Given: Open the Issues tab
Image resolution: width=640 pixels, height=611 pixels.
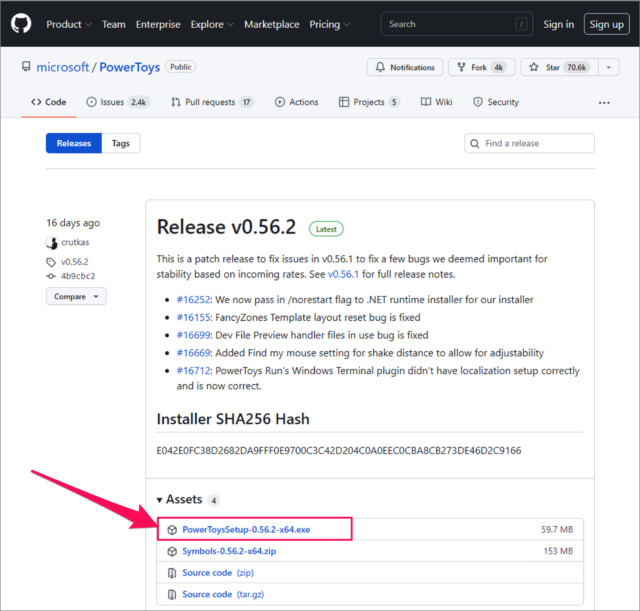Looking at the screenshot, I should tap(118, 102).
